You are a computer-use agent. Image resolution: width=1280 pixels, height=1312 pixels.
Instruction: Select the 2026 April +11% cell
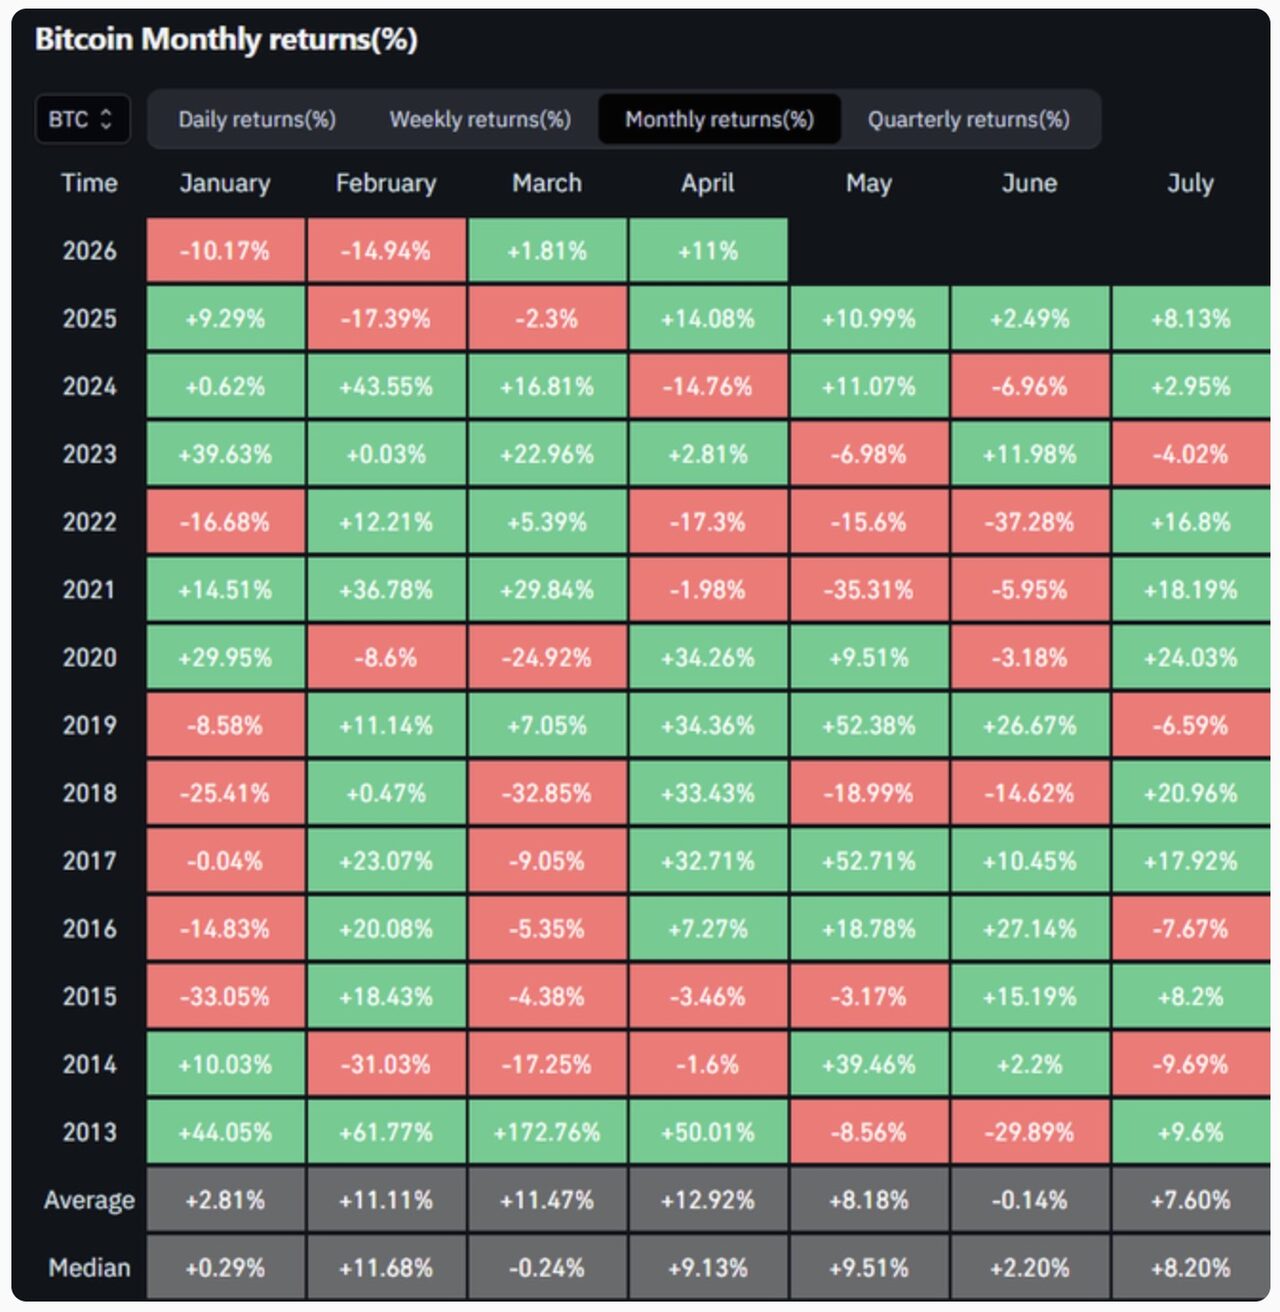(x=707, y=250)
